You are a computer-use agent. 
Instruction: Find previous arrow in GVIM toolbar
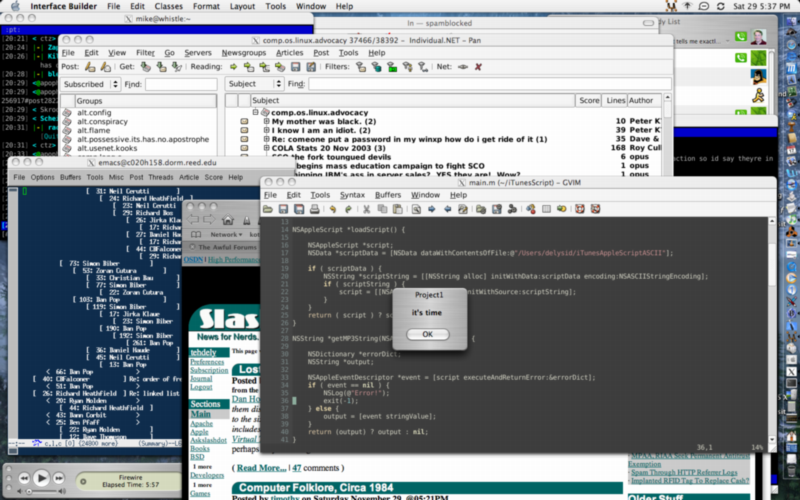click(x=447, y=209)
